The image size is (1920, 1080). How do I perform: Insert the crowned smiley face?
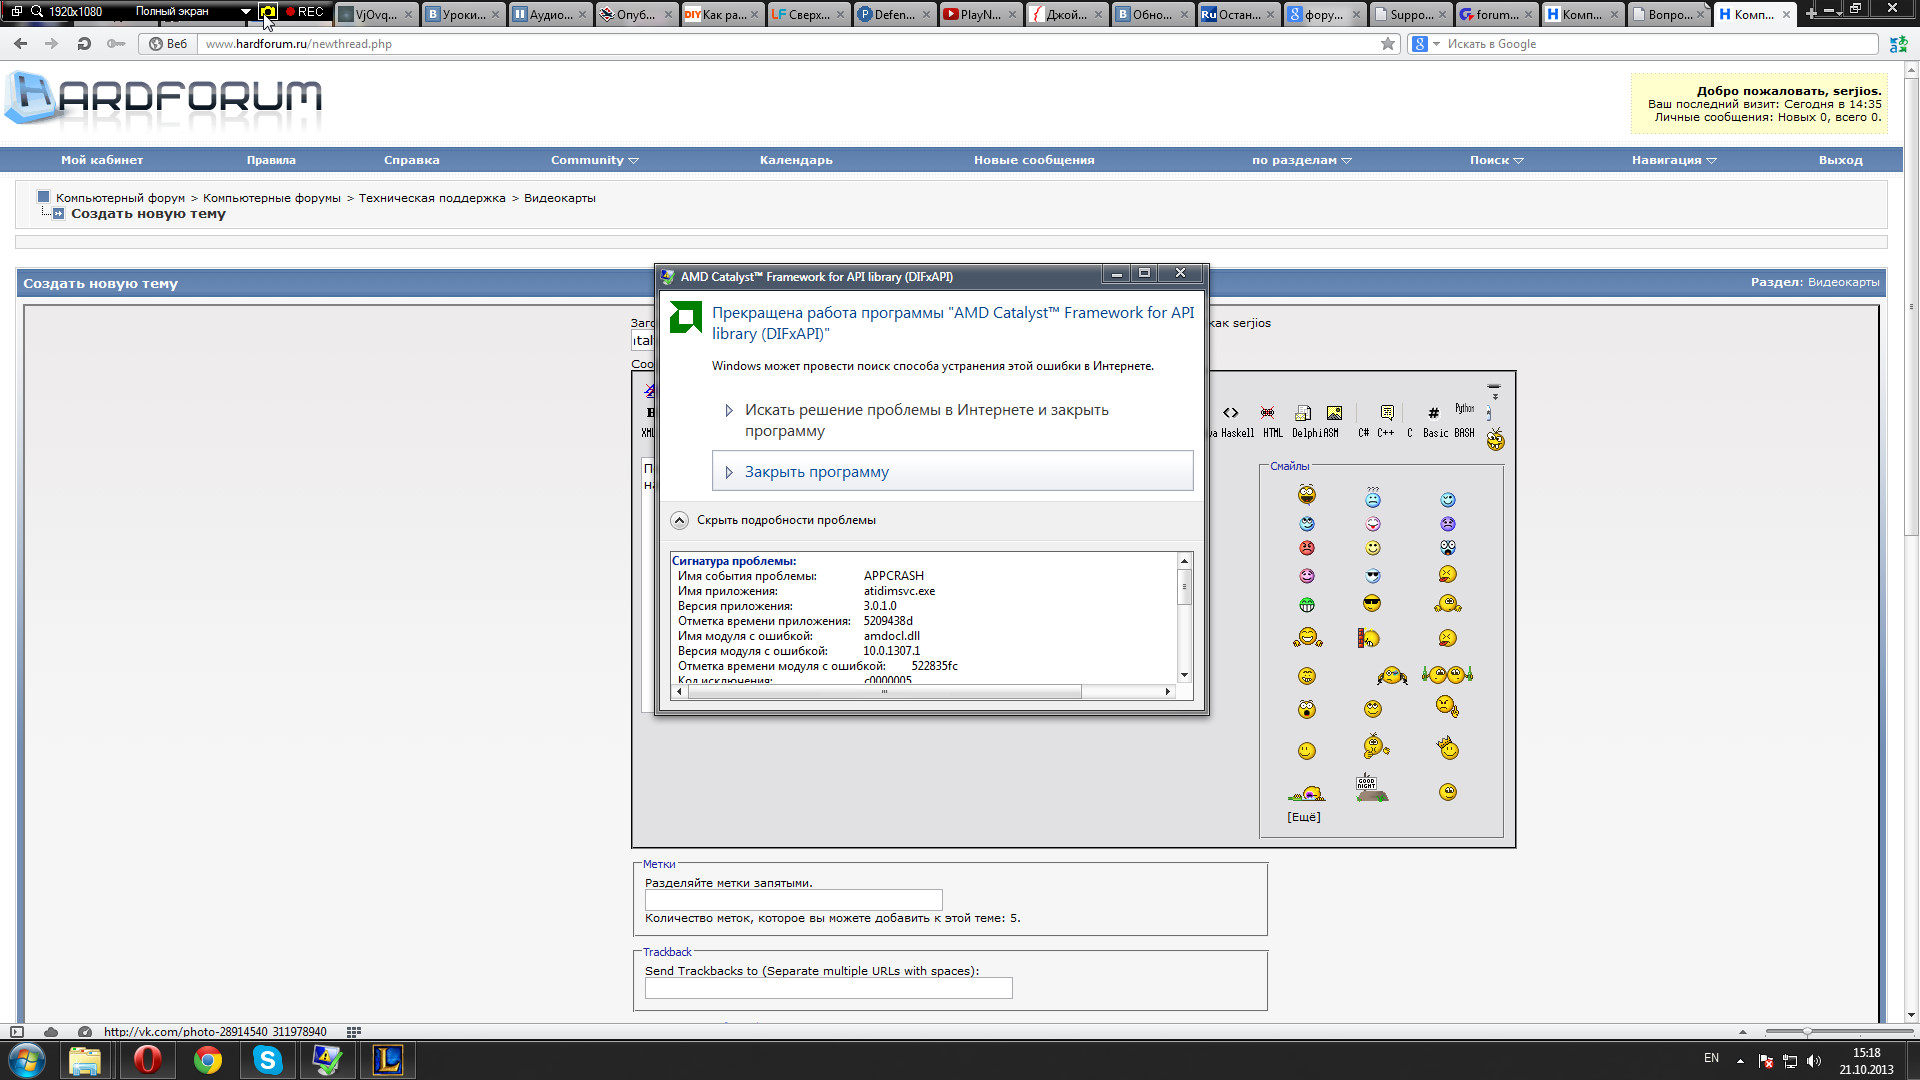click(1448, 748)
